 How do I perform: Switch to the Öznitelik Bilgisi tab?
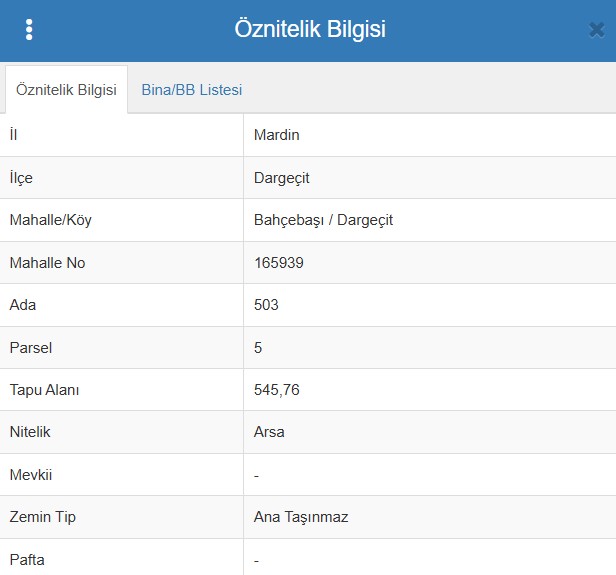click(66, 90)
